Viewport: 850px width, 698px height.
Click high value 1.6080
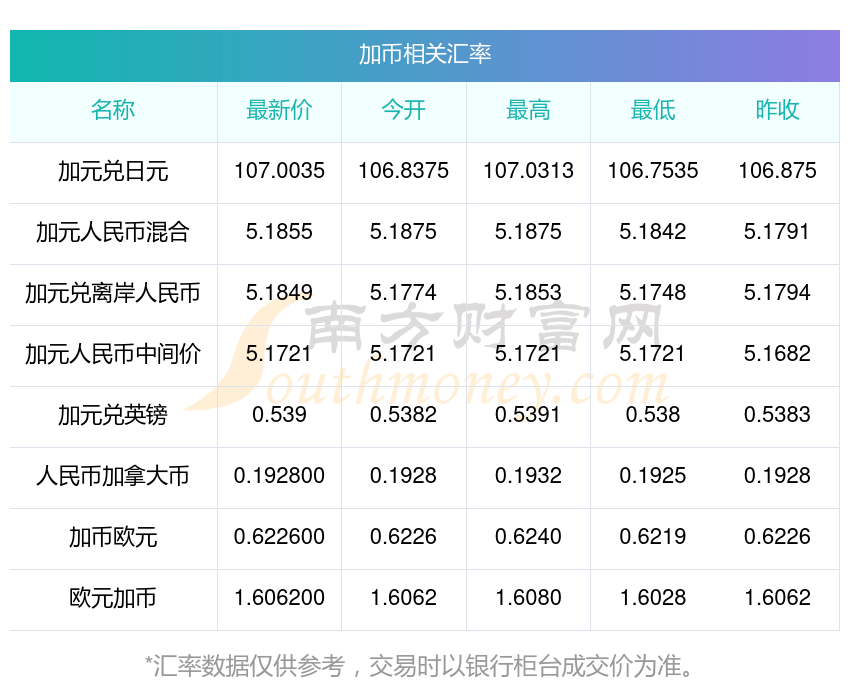tap(529, 598)
